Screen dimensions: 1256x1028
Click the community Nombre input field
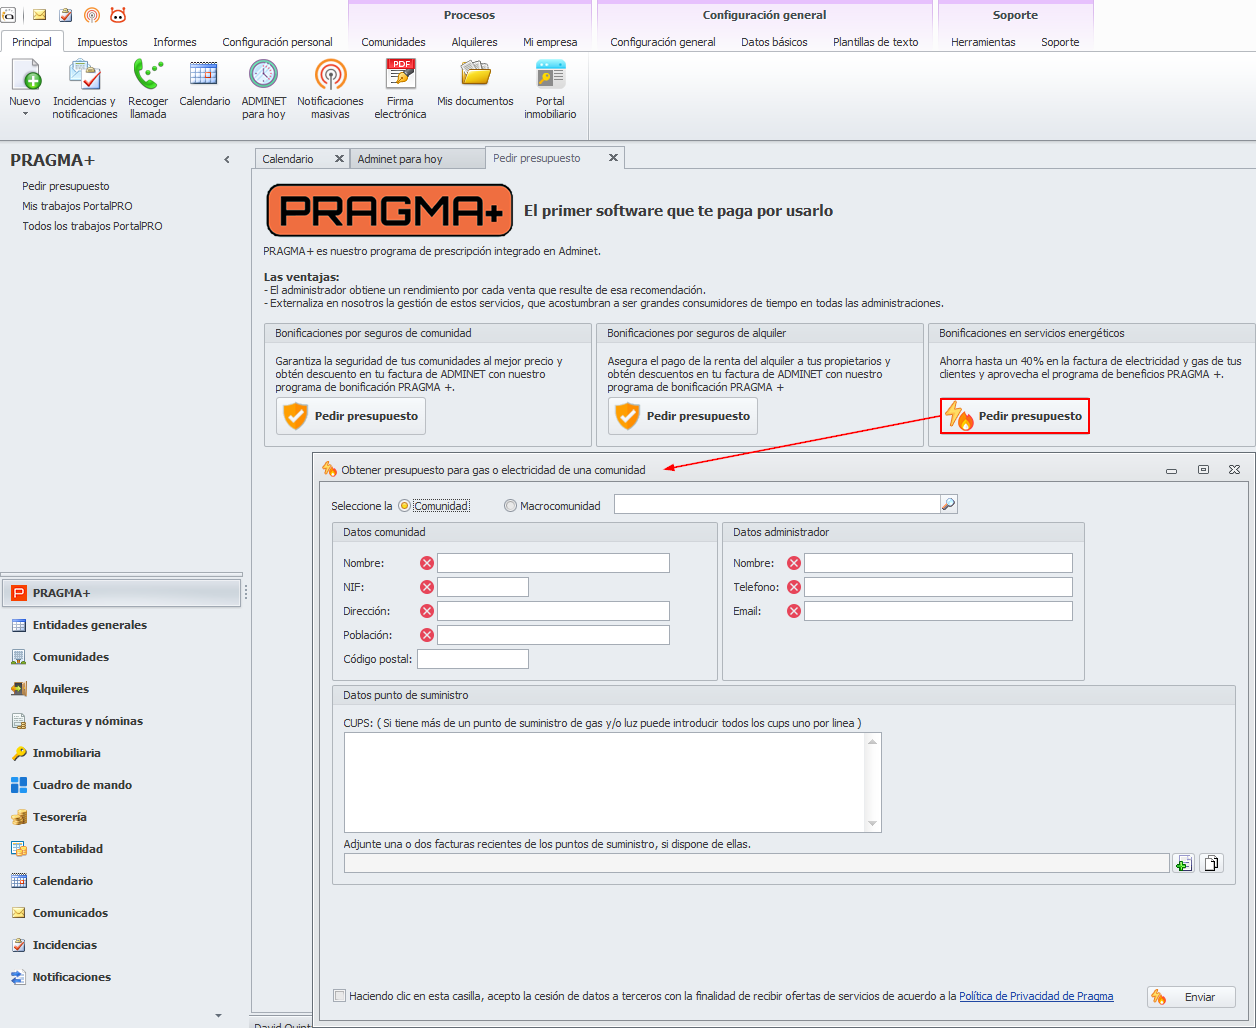click(553, 563)
